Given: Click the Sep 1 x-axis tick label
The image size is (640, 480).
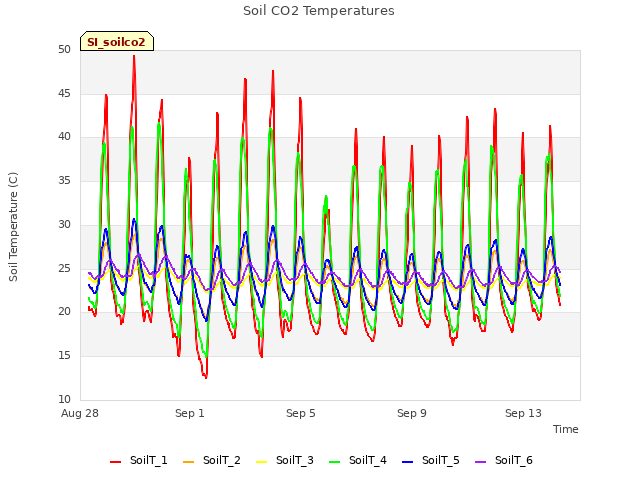Looking at the screenshot, I should coord(190,413).
